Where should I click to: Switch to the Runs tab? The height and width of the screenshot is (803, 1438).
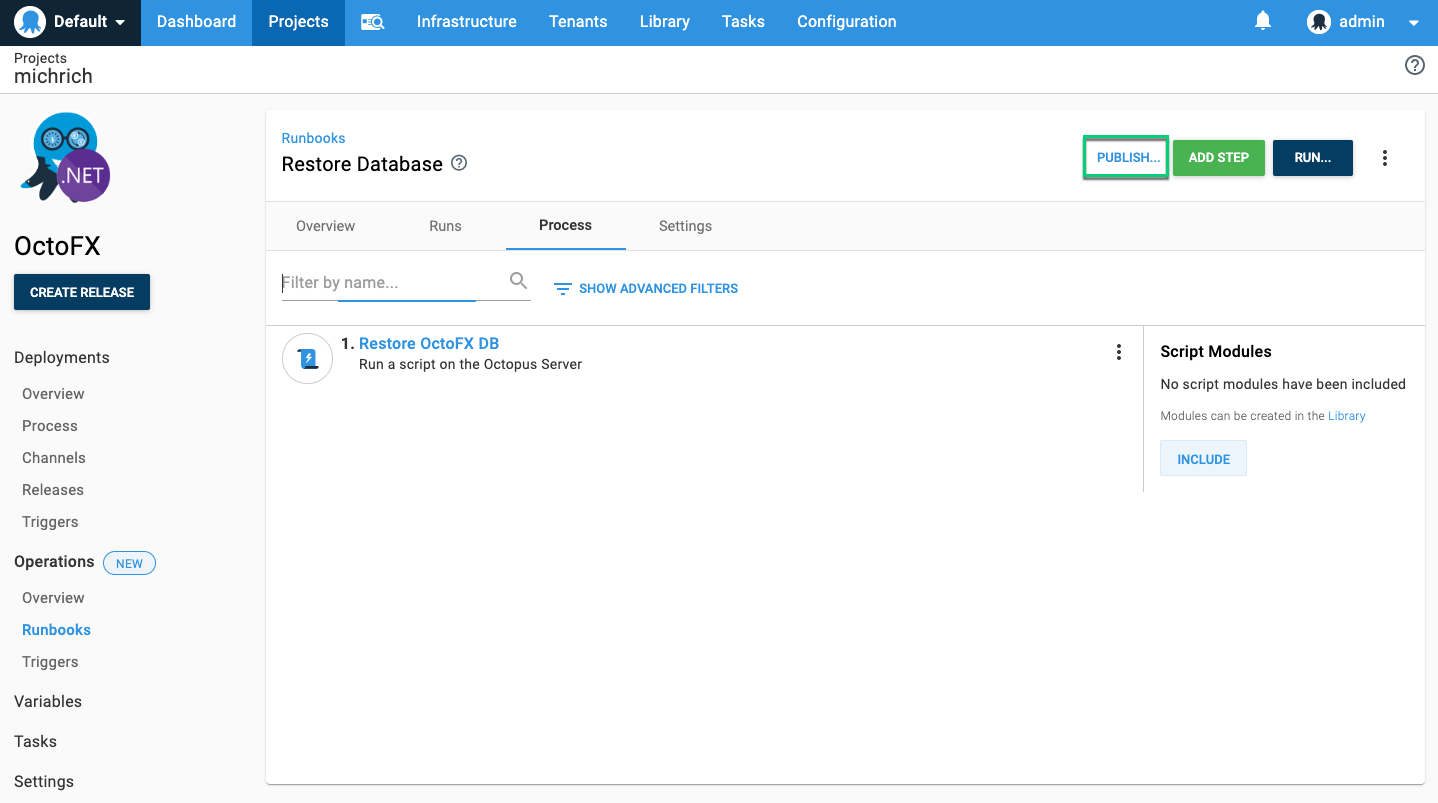(444, 226)
